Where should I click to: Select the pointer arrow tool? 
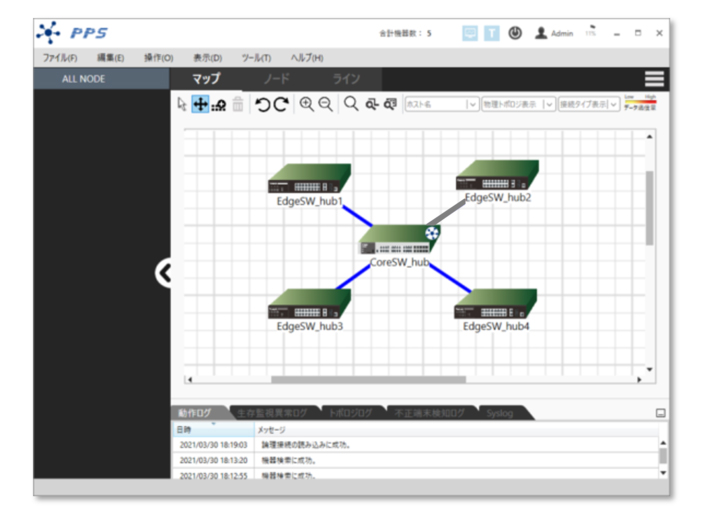182,104
